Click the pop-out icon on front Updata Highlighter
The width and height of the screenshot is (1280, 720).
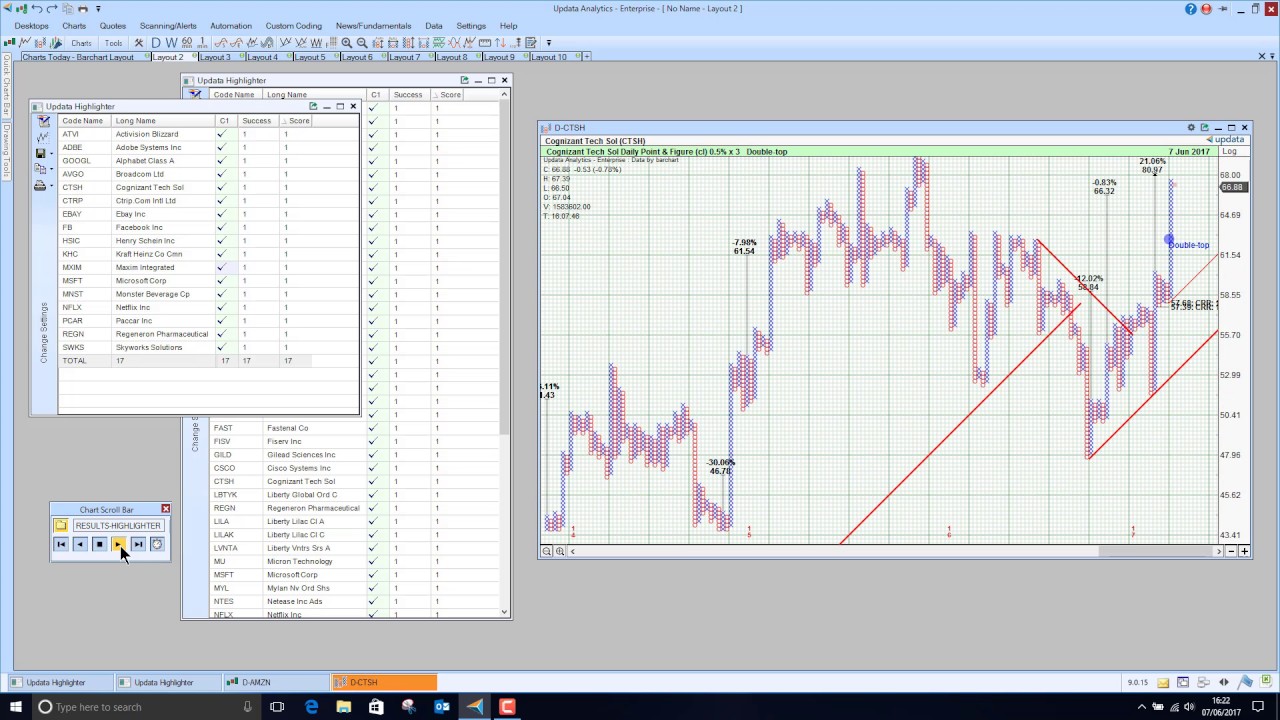tap(313, 106)
